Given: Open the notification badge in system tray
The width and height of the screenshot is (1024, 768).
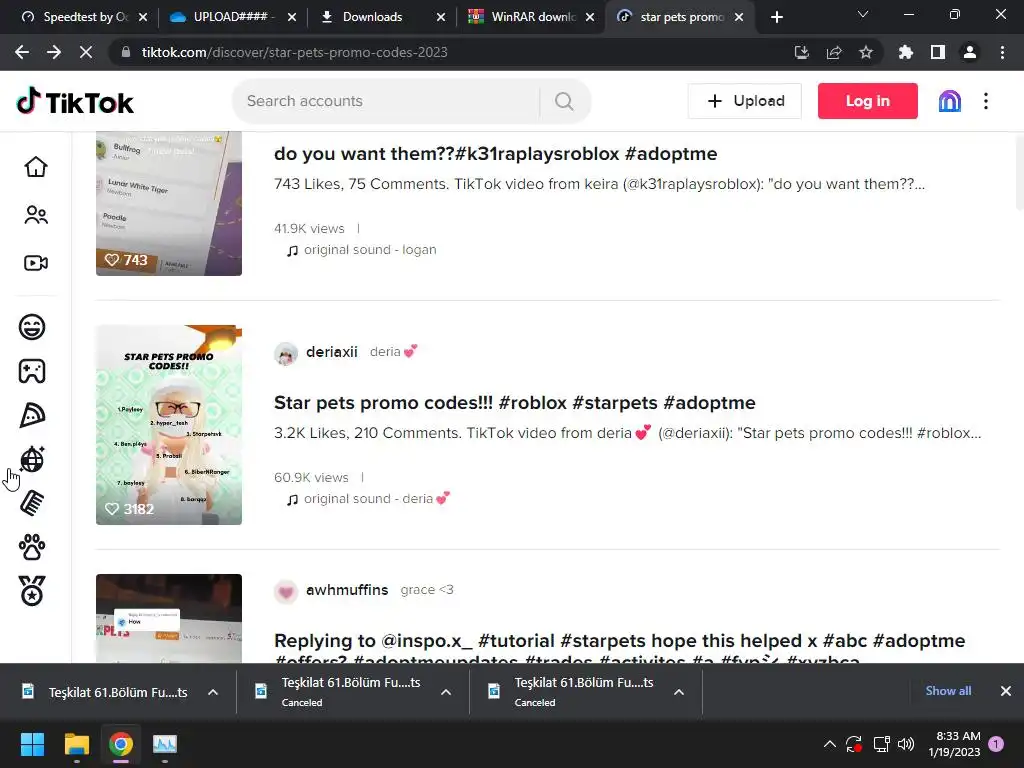Looking at the screenshot, I should [996, 744].
